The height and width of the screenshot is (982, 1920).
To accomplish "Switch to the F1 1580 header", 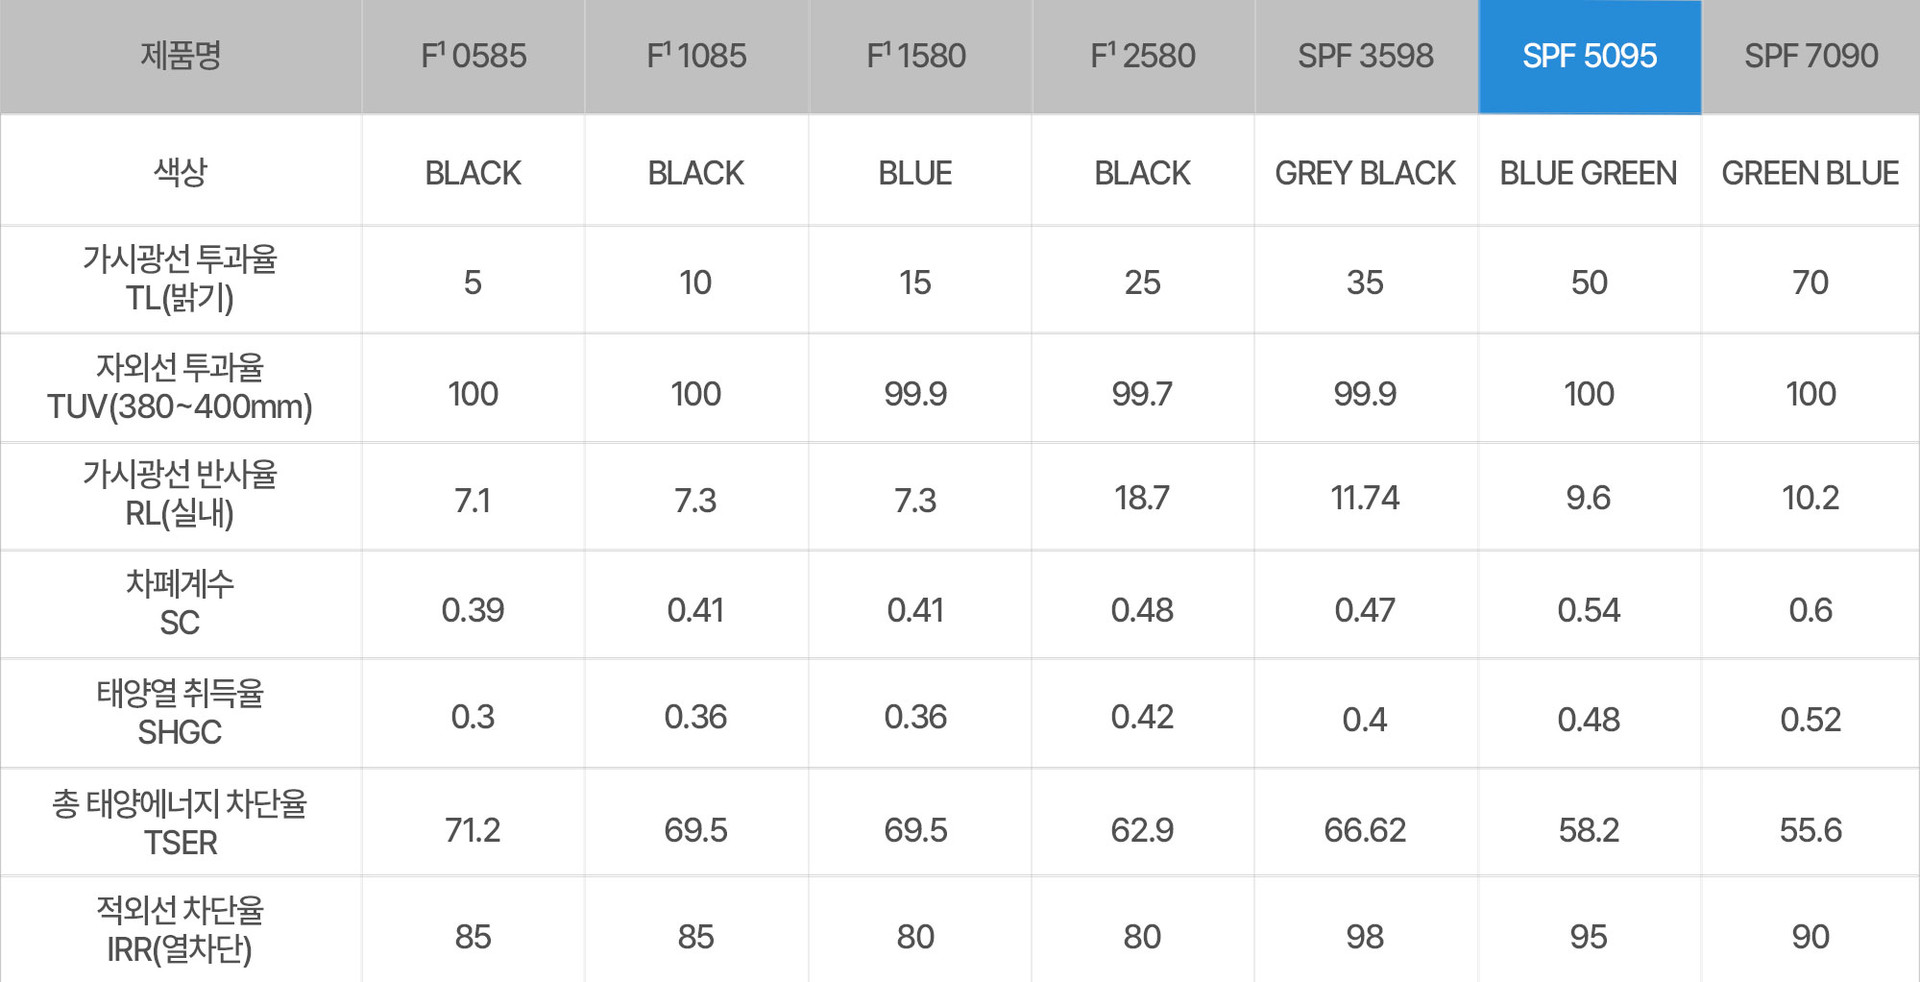I will pyautogui.click(x=920, y=57).
